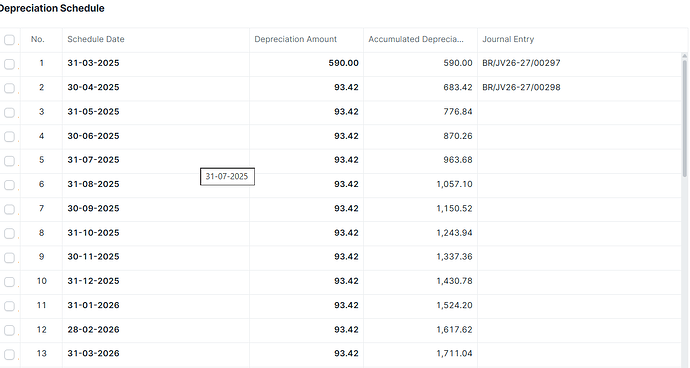
Task: Open journal entry BR/JV26-27/00298
Action: point(521,87)
